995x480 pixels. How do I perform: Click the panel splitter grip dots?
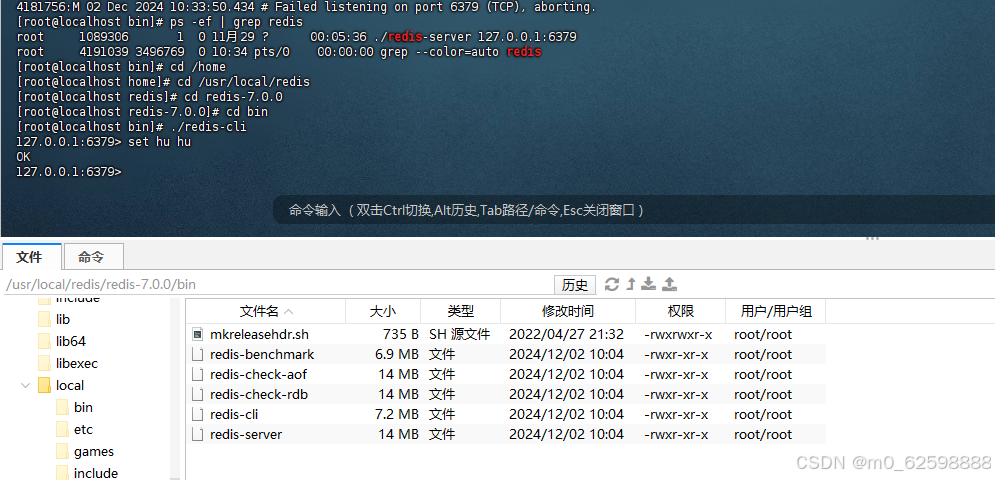(873, 239)
